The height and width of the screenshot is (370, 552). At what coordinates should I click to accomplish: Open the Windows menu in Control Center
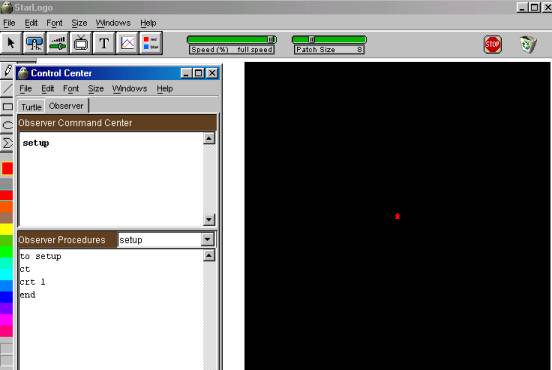click(129, 89)
